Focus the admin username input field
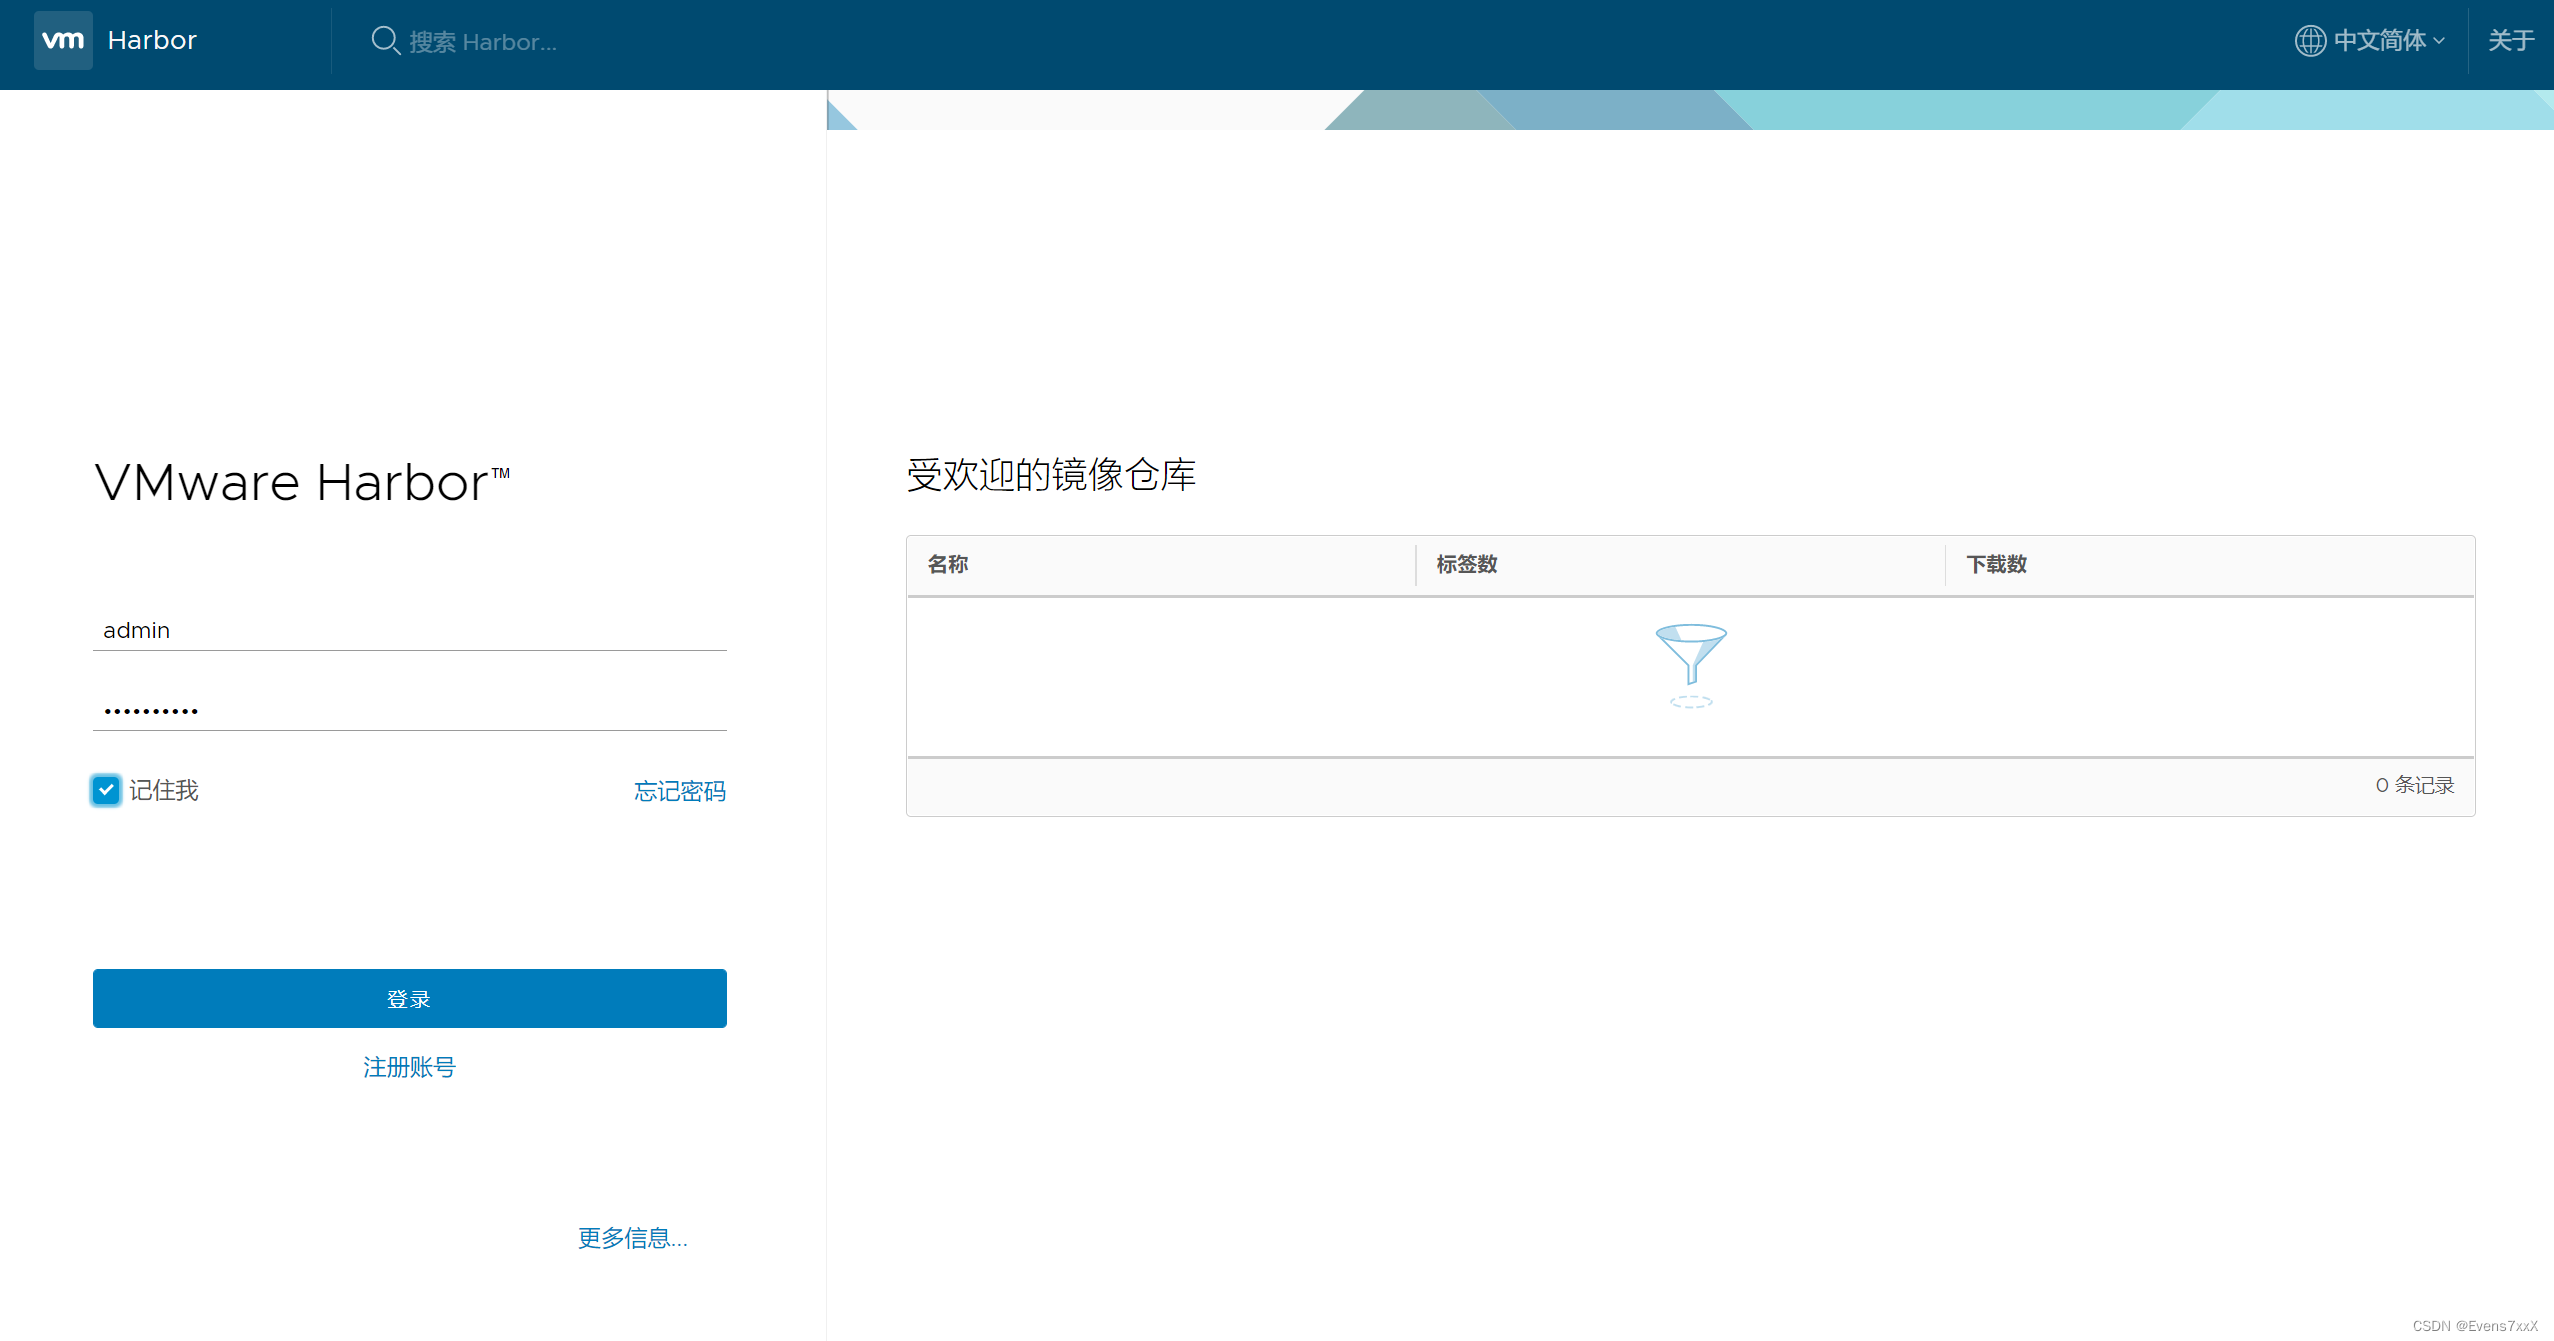The width and height of the screenshot is (2554, 1341). click(x=409, y=630)
